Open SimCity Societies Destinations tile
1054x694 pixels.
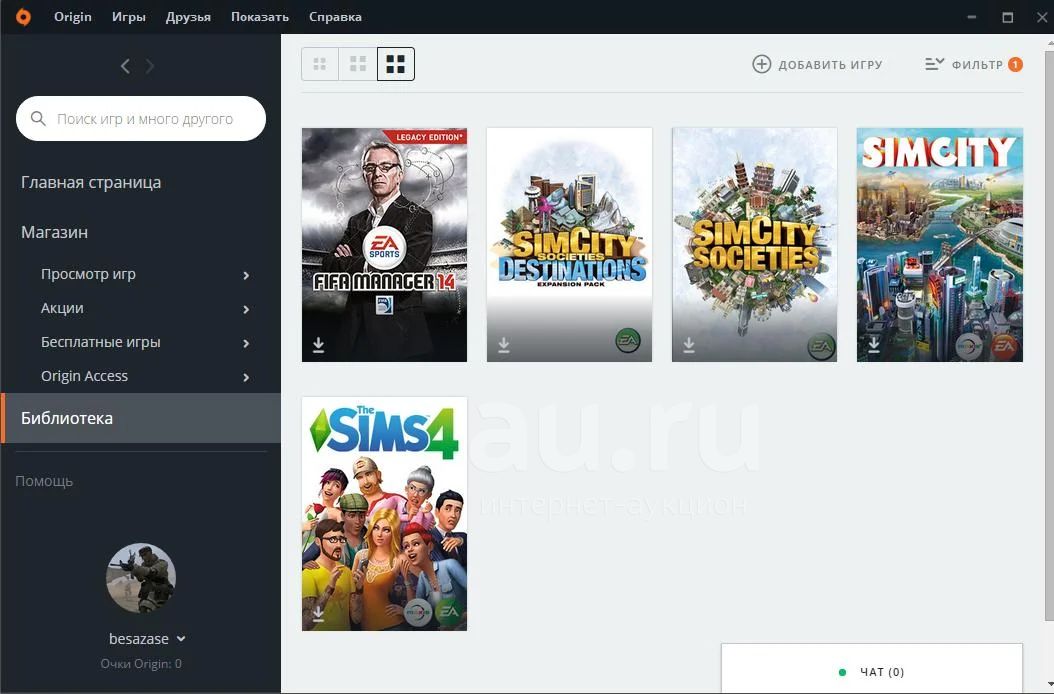click(569, 245)
